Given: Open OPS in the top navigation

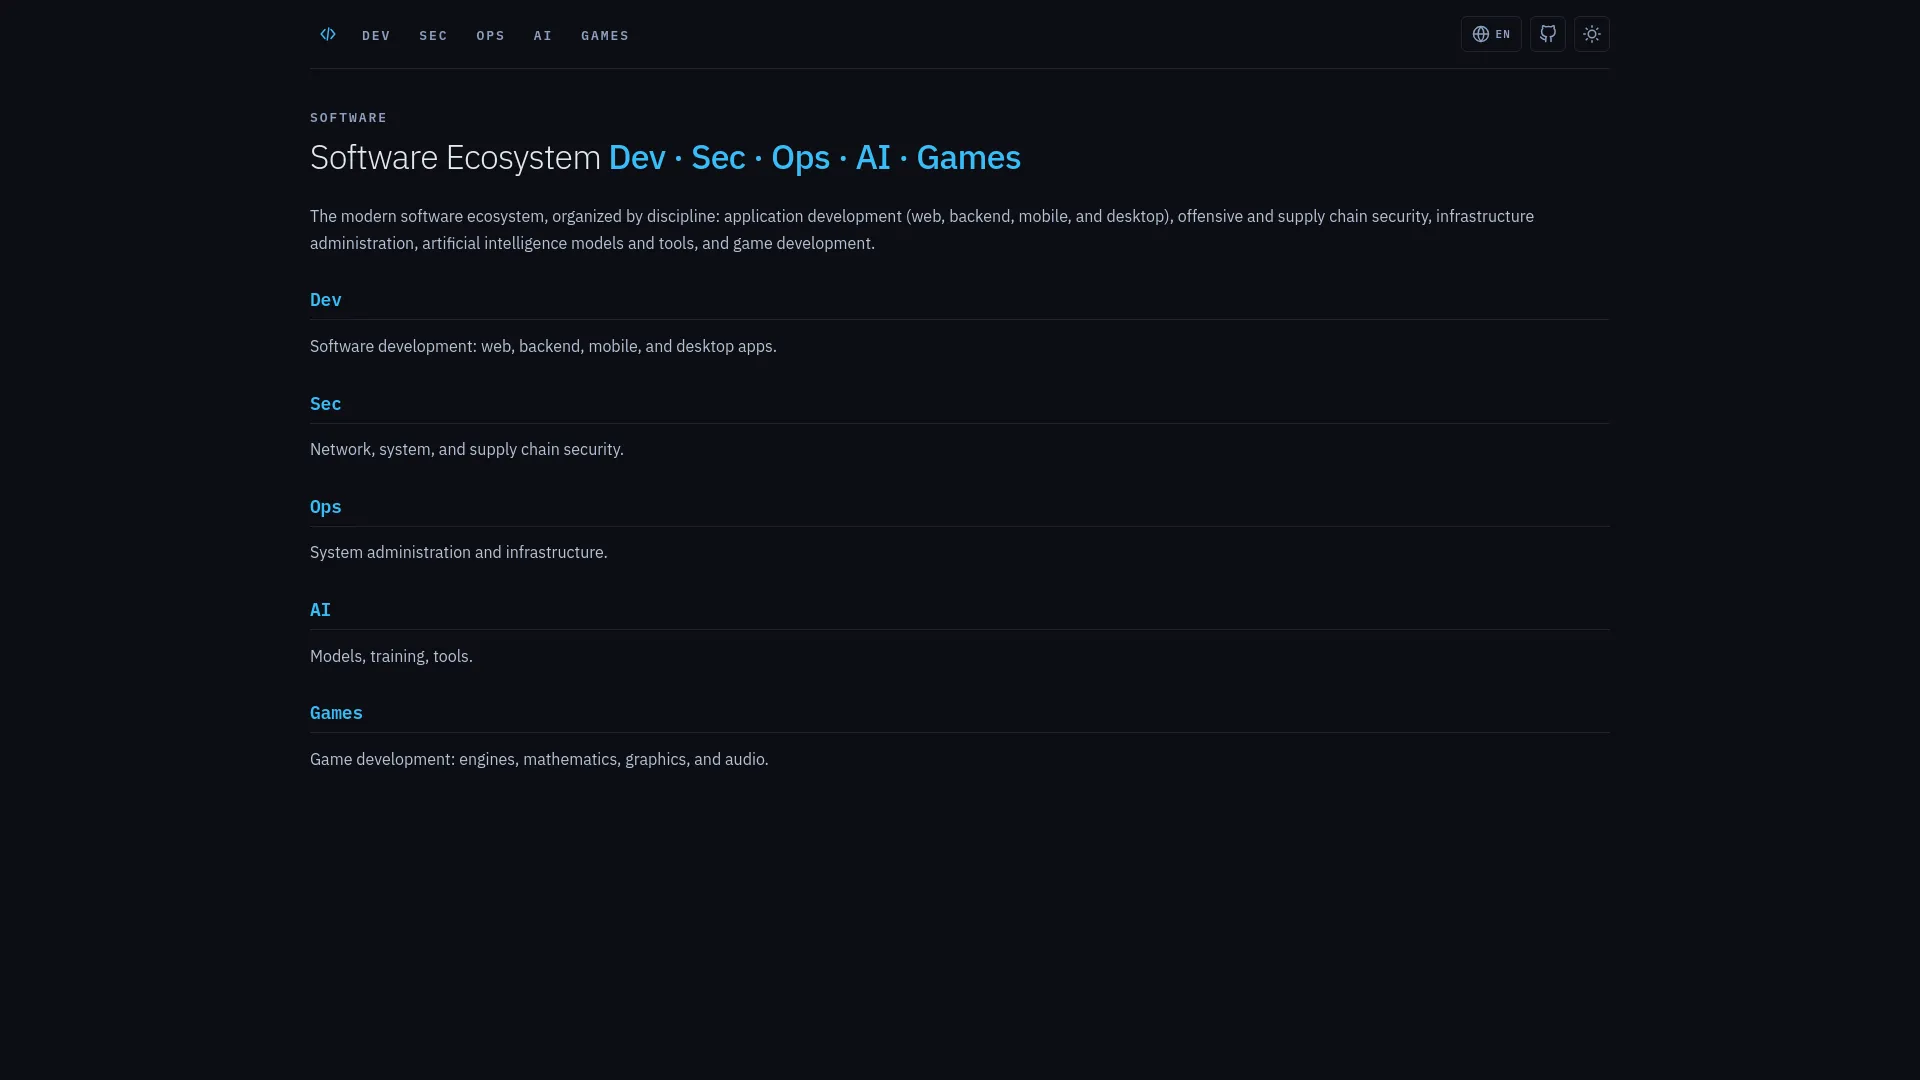Looking at the screenshot, I should tap(490, 36).
